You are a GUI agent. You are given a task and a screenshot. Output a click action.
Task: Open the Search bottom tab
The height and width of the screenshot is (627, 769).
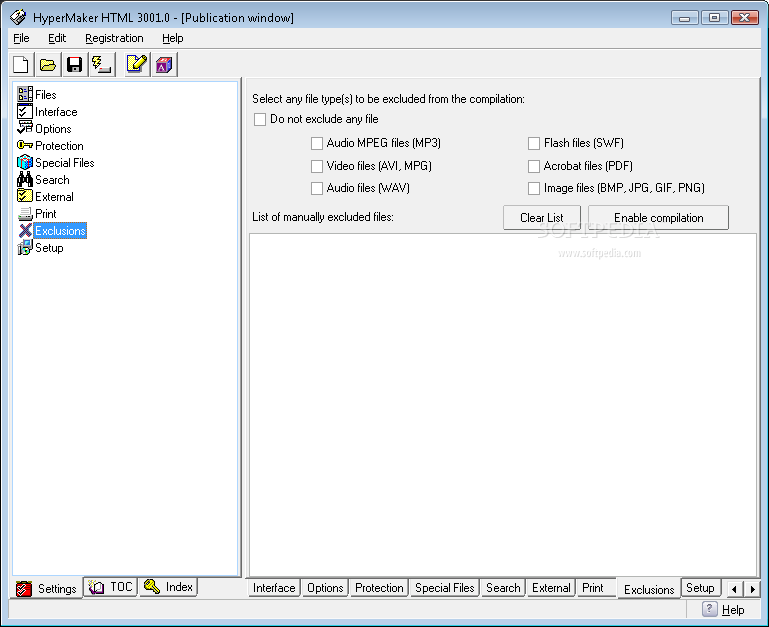[503, 588]
